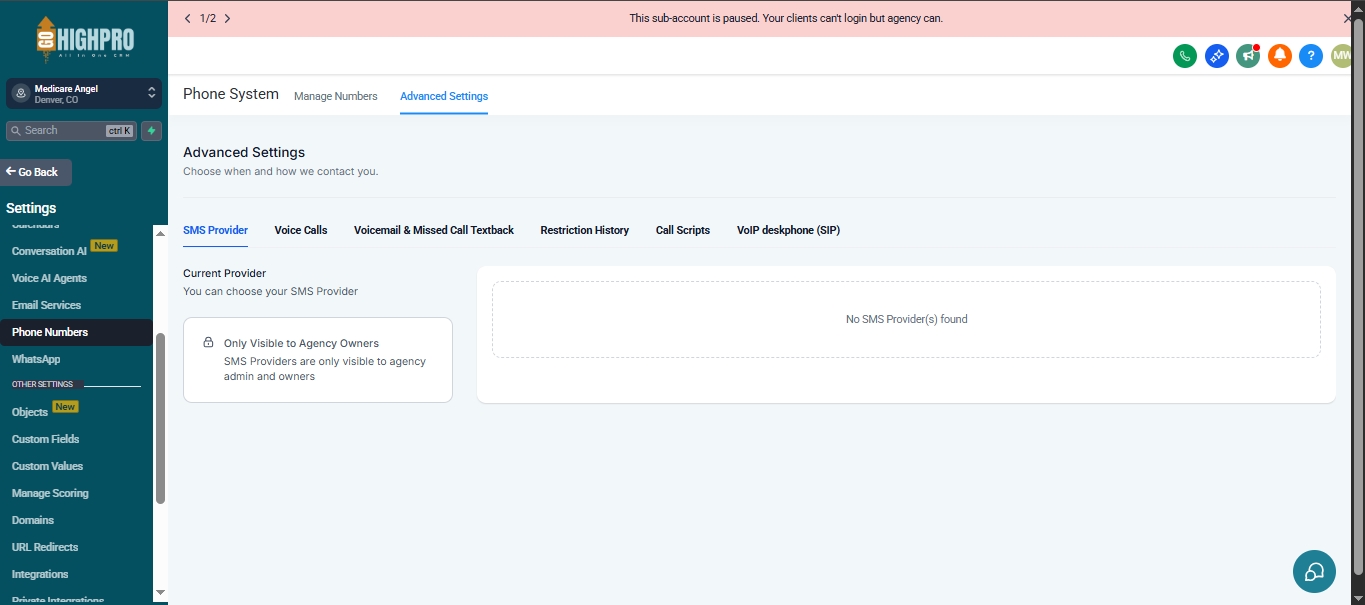Click the blue question mark help icon
The image size is (1365, 605).
(1311, 56)
